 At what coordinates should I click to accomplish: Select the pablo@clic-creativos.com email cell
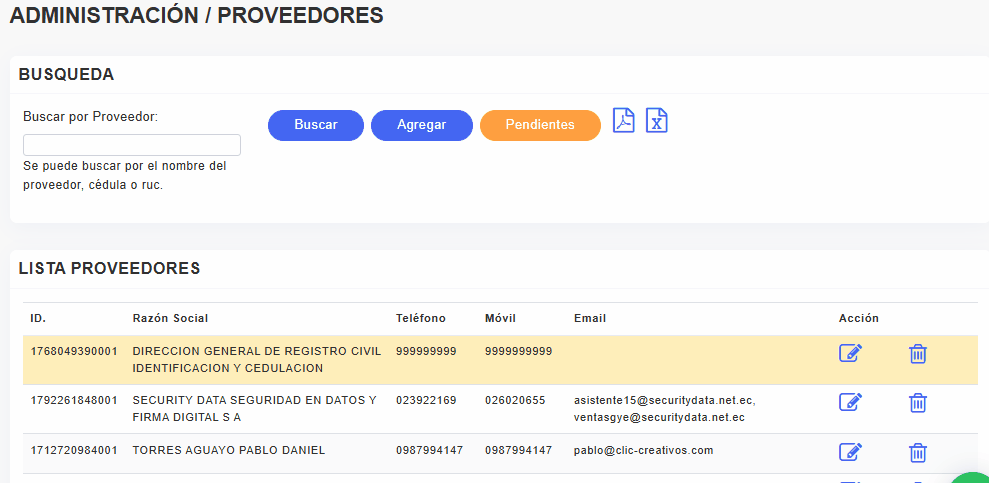[x=643, y=450]
